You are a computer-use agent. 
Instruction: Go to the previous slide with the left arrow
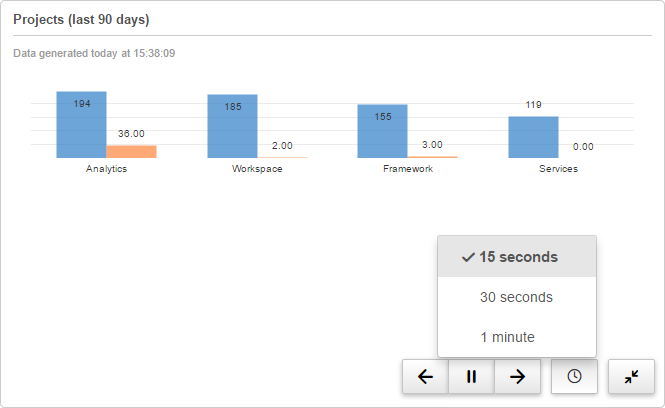tap(425, 377)
